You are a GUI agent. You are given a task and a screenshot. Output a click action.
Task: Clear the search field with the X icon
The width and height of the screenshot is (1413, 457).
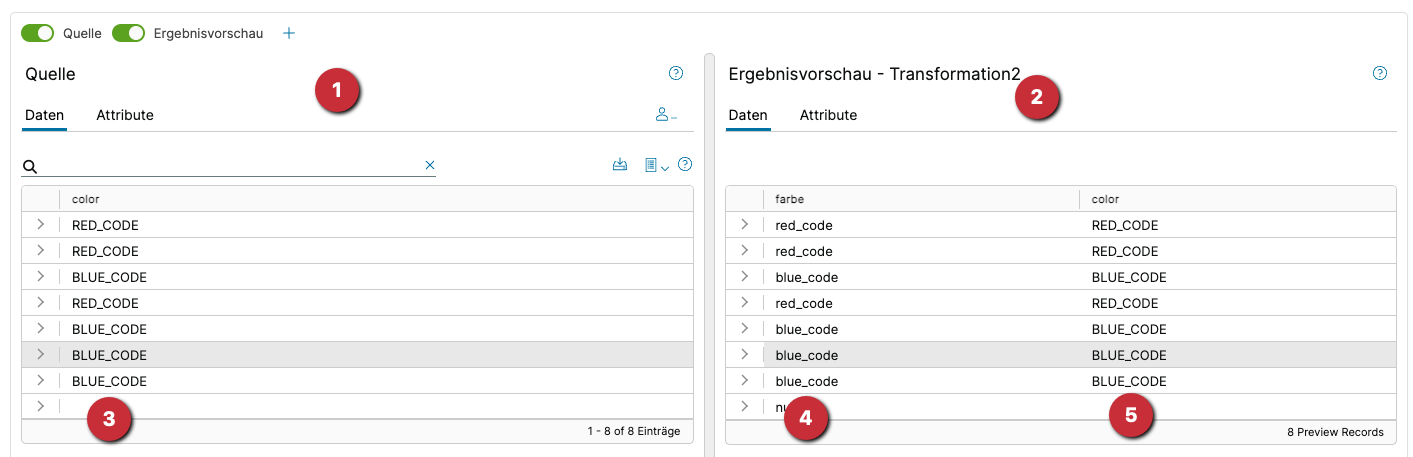click(430, 165)
